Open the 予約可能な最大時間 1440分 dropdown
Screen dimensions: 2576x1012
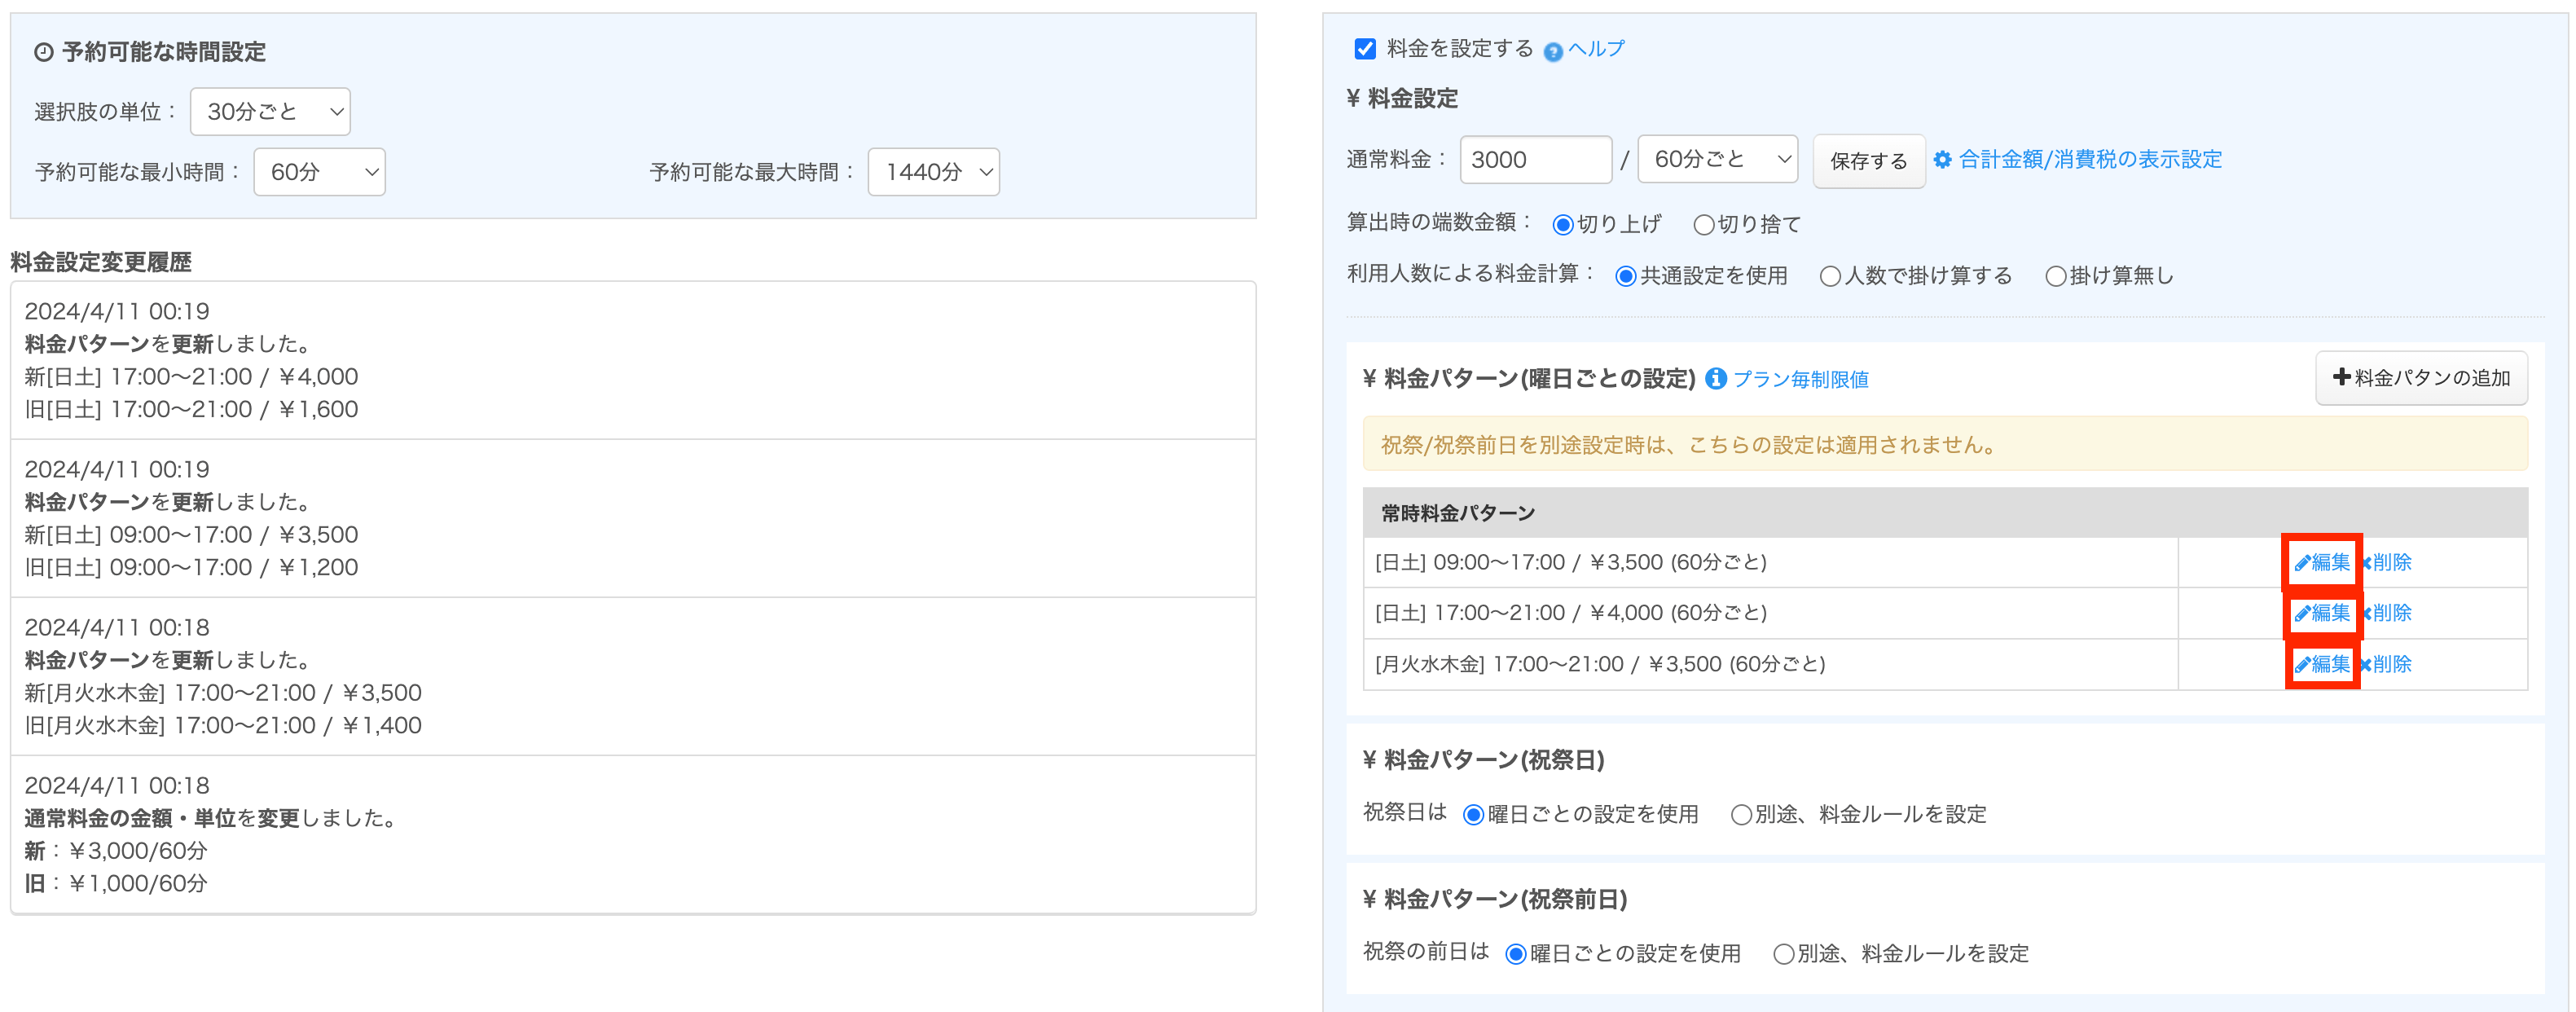point(933,172)
